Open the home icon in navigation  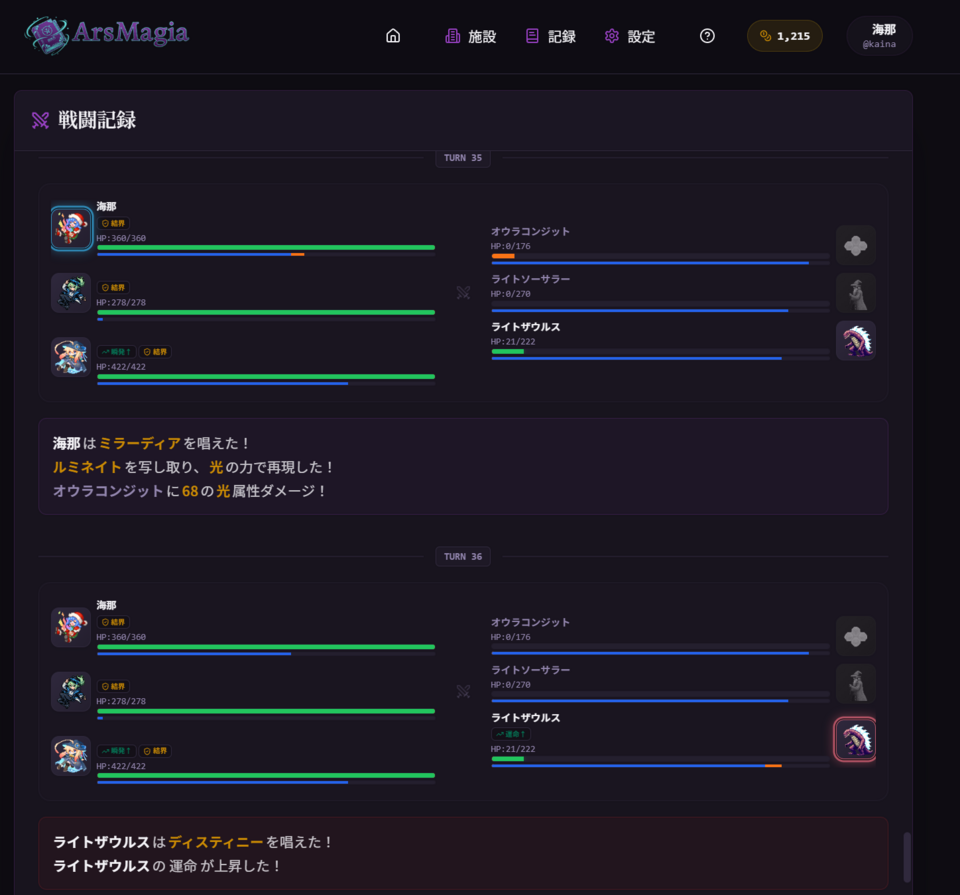(393, 36)
